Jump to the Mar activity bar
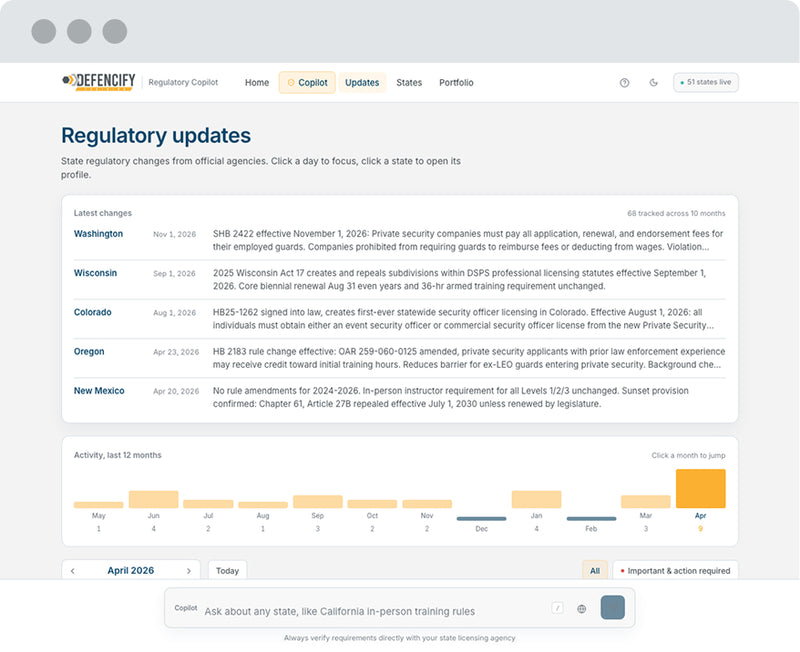The width and height of the screenshot is (800, 652). click(x=646, y=501)
